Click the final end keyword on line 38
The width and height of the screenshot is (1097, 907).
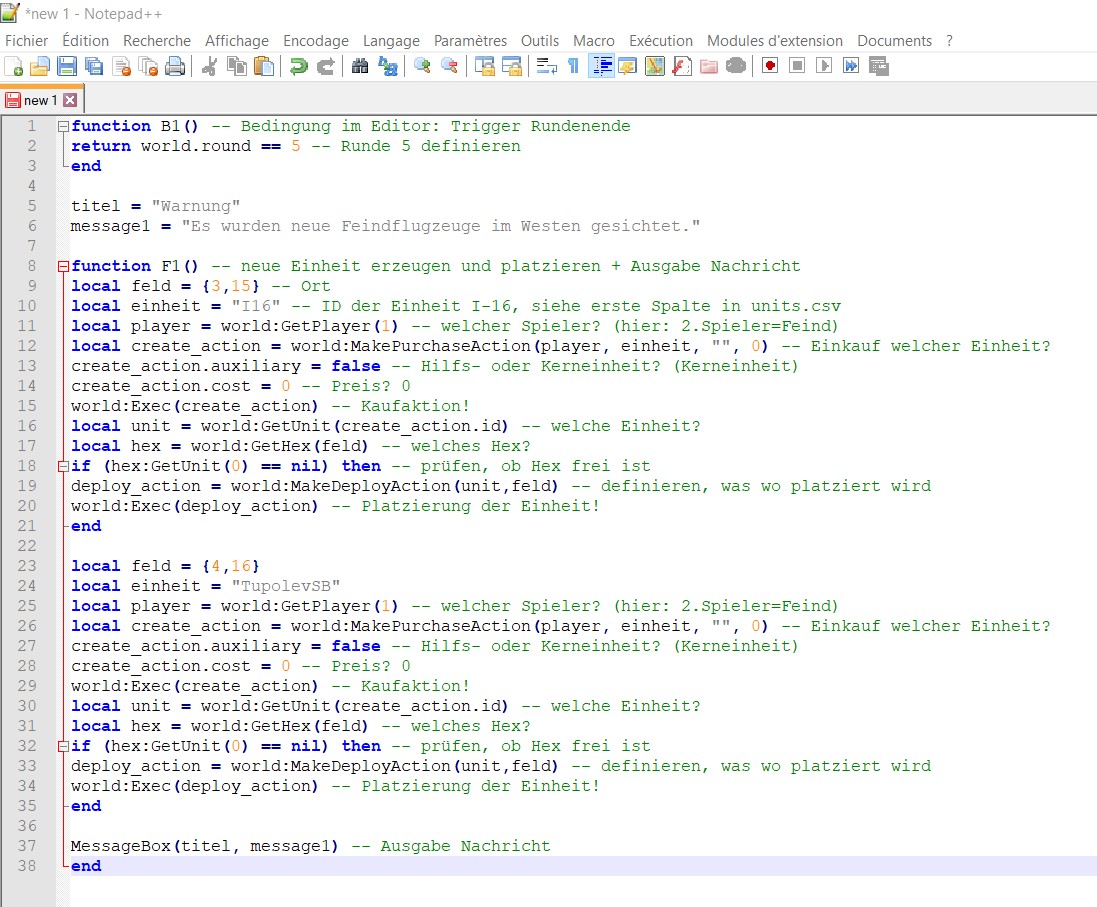86,866
